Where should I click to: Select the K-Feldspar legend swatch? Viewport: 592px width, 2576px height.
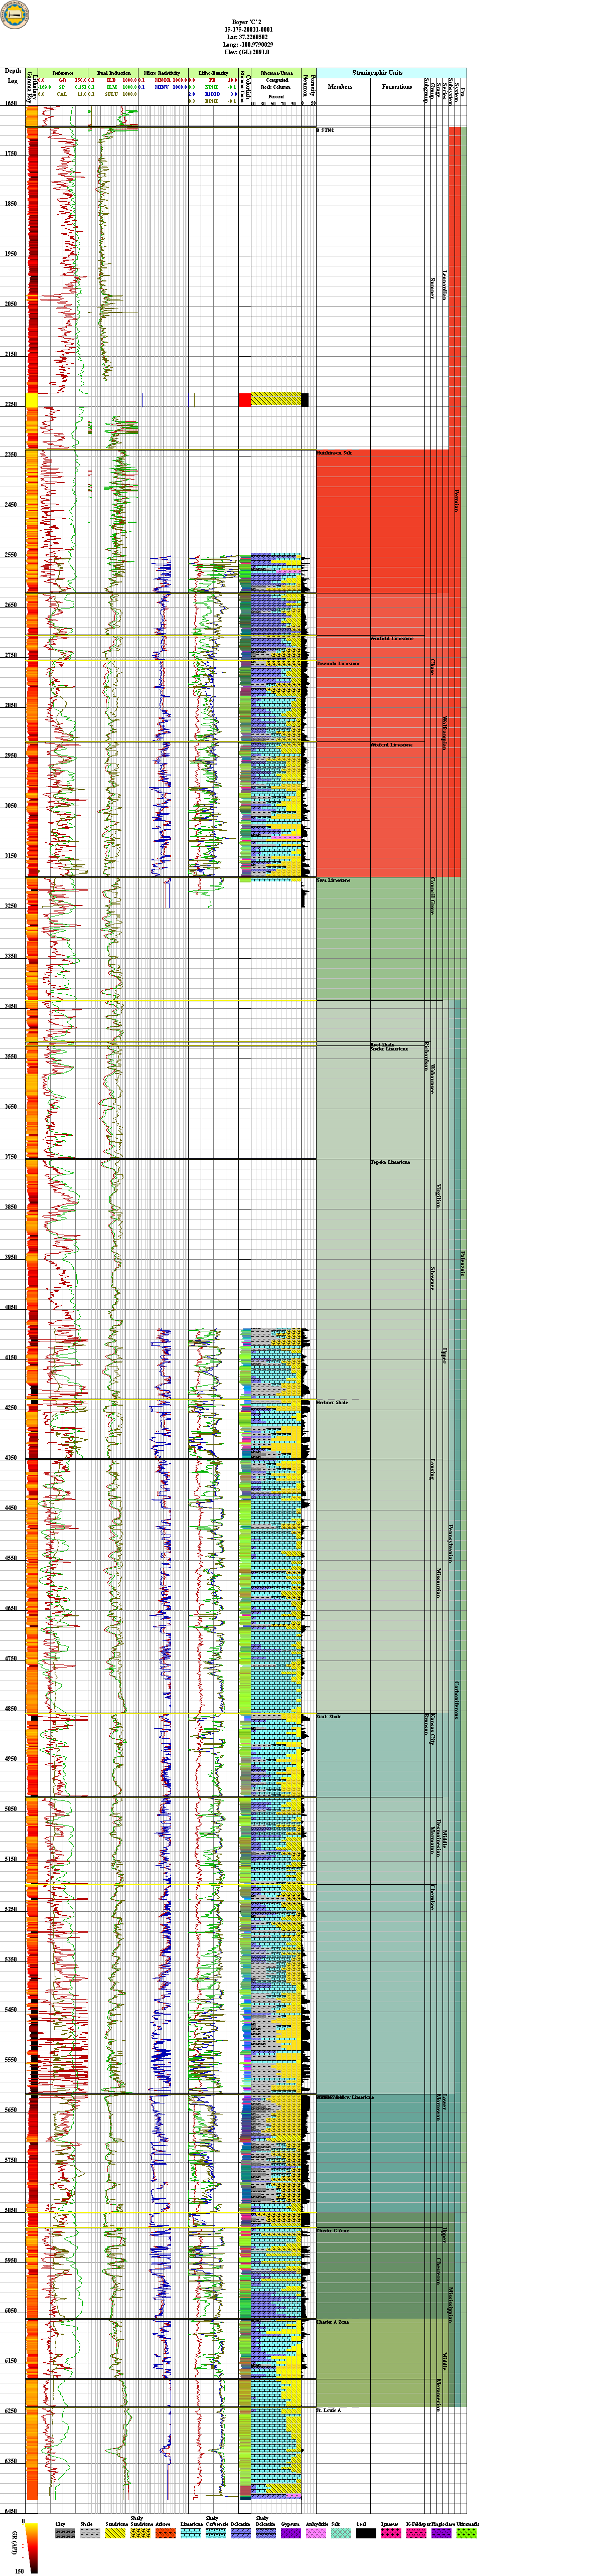click(x=416, y=2533)
